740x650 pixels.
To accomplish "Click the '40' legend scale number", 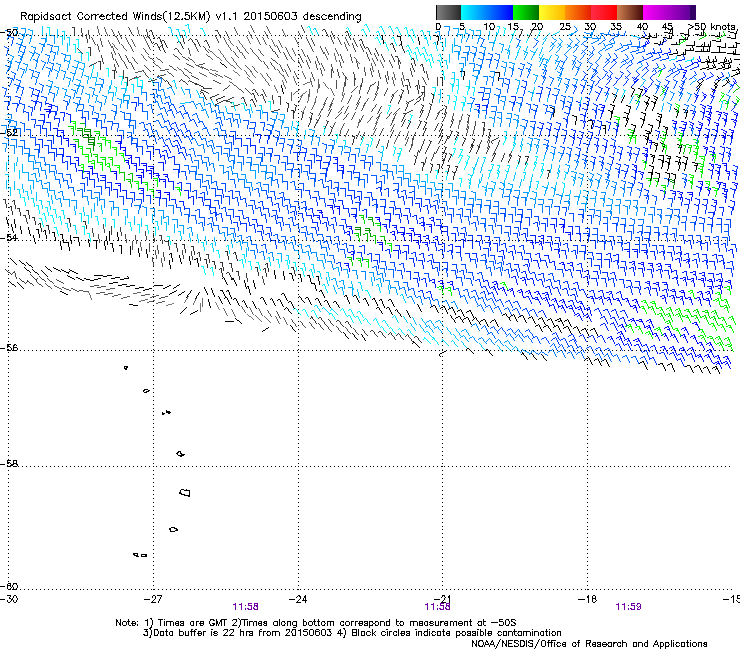I will pos(642,26).
